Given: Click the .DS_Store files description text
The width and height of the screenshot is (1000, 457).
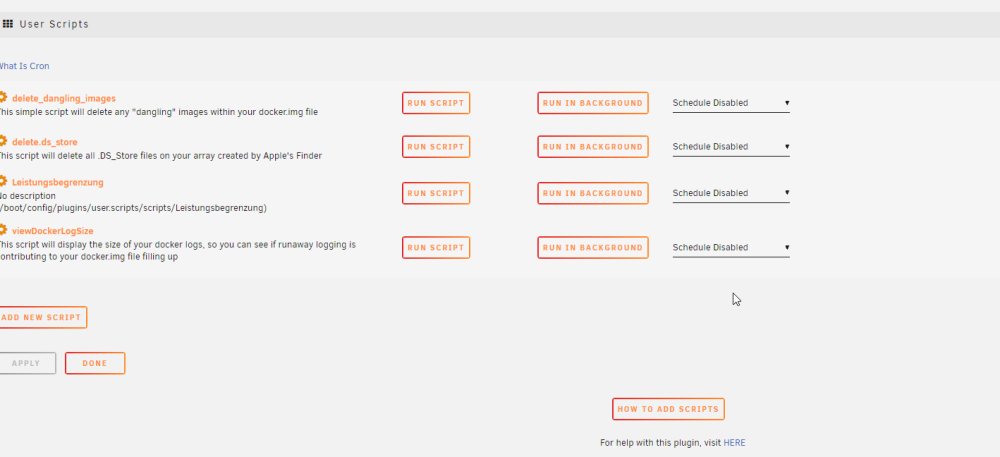Looking at the screenshot, I should 160,156.
